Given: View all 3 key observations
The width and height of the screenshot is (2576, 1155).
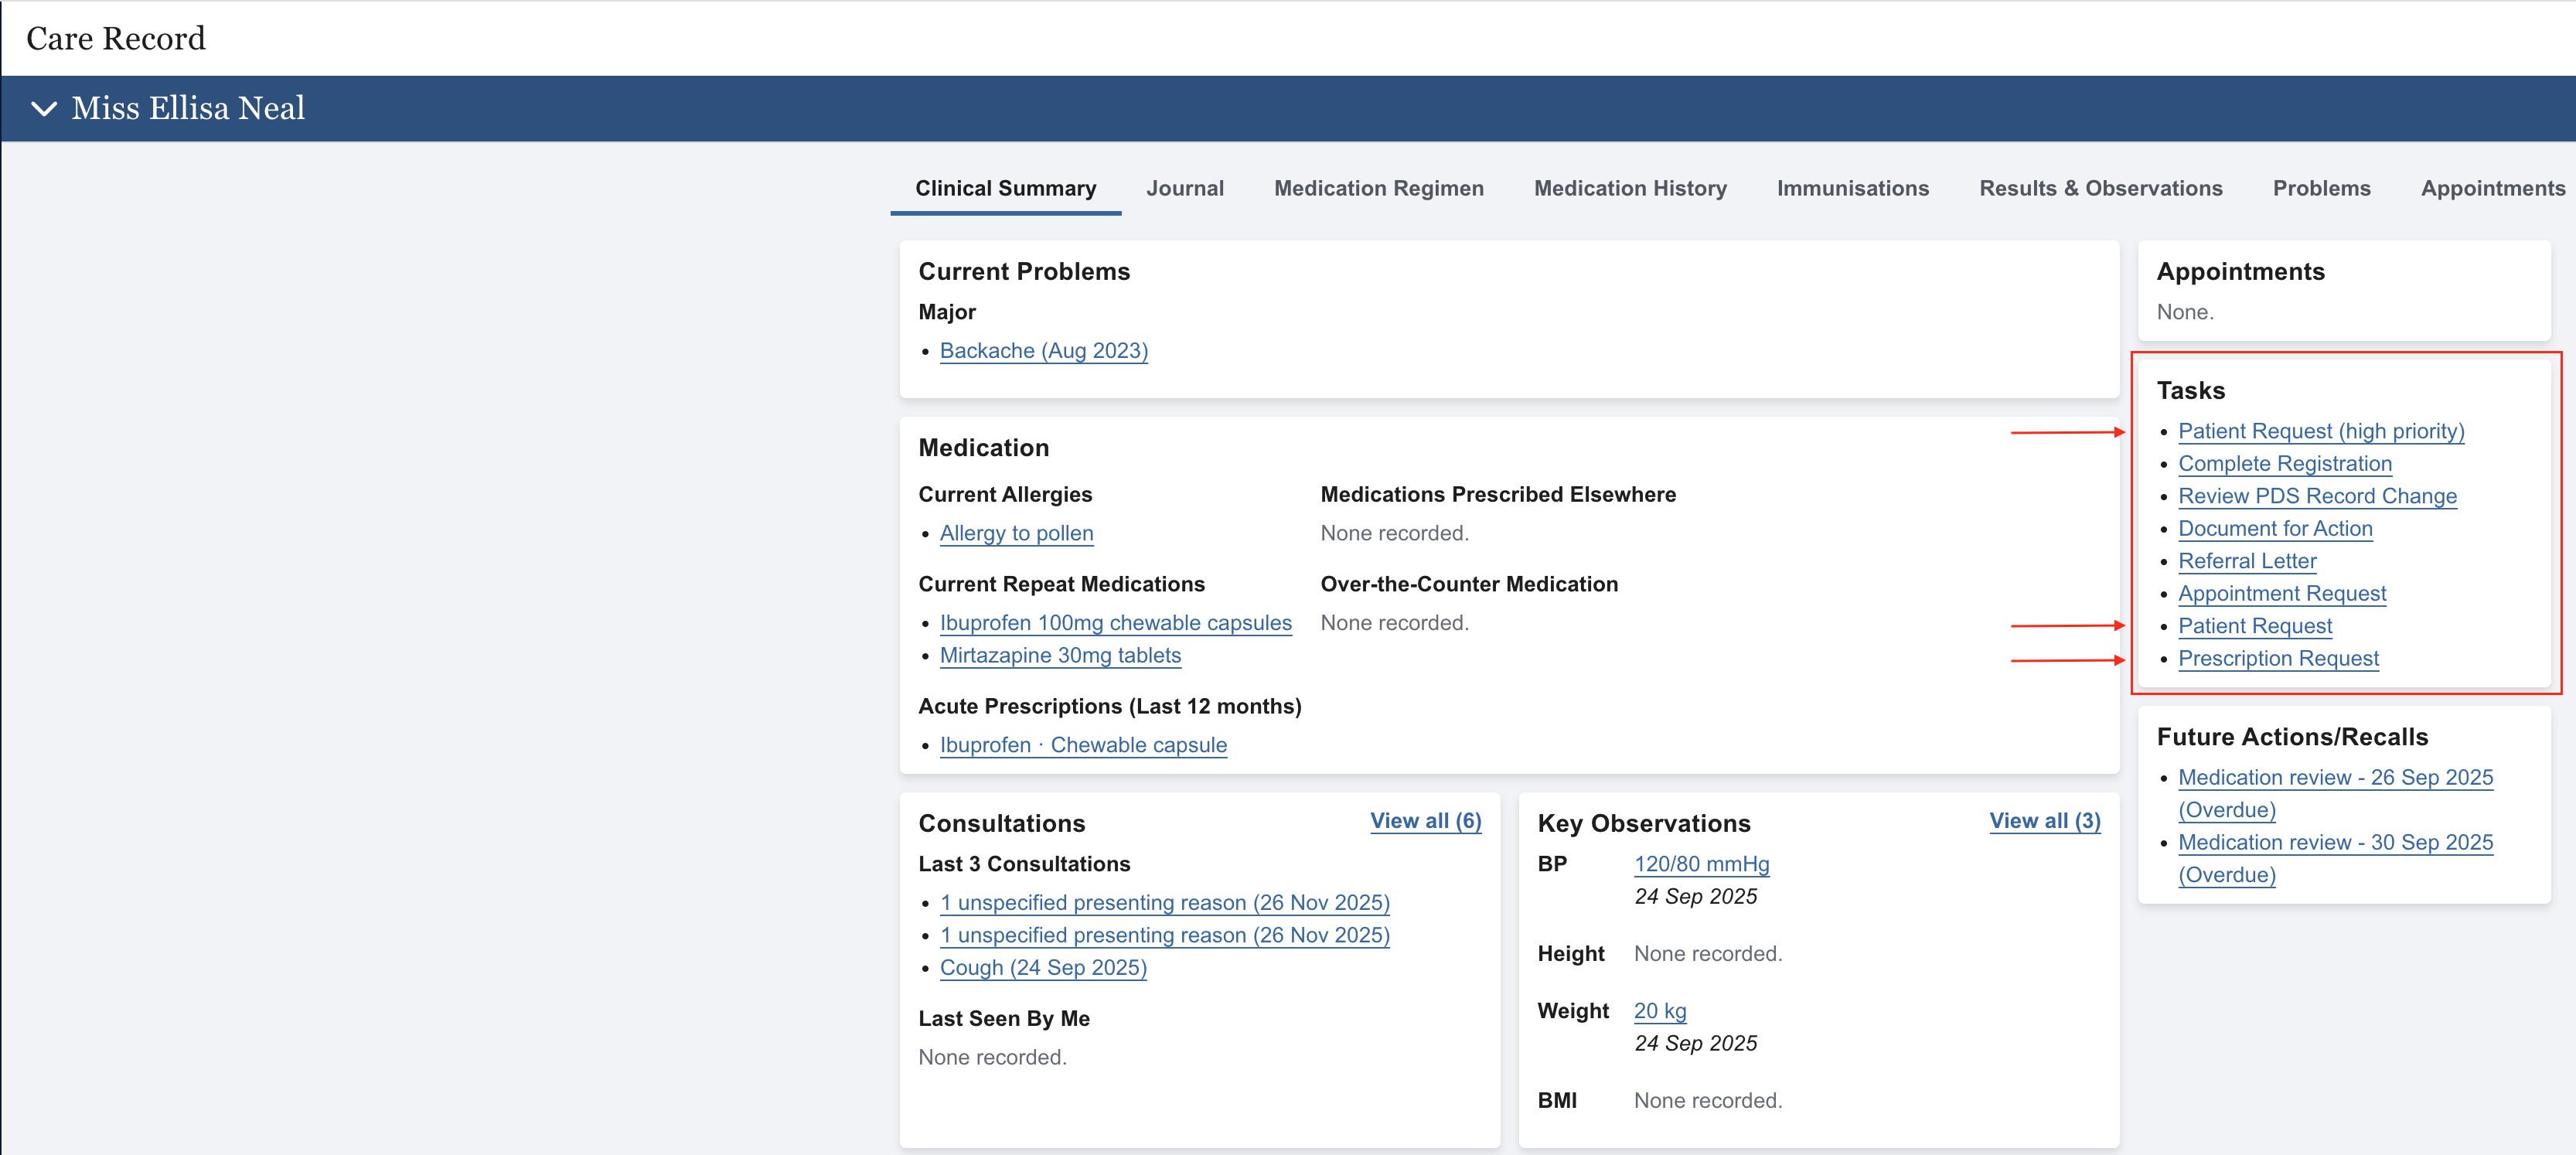Looking at the screenshot, I should point(2043,821).
